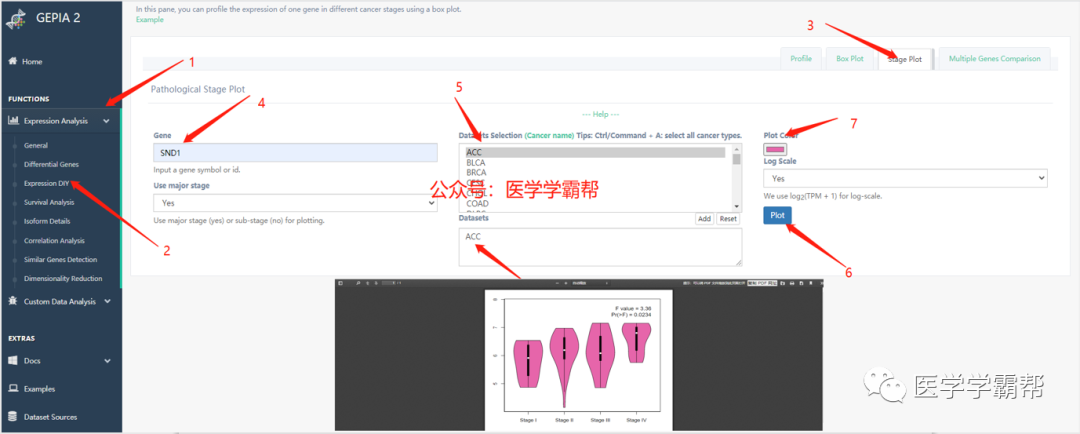Click the Examples laptop icon
1080x434 pixels.
(13, 389)
